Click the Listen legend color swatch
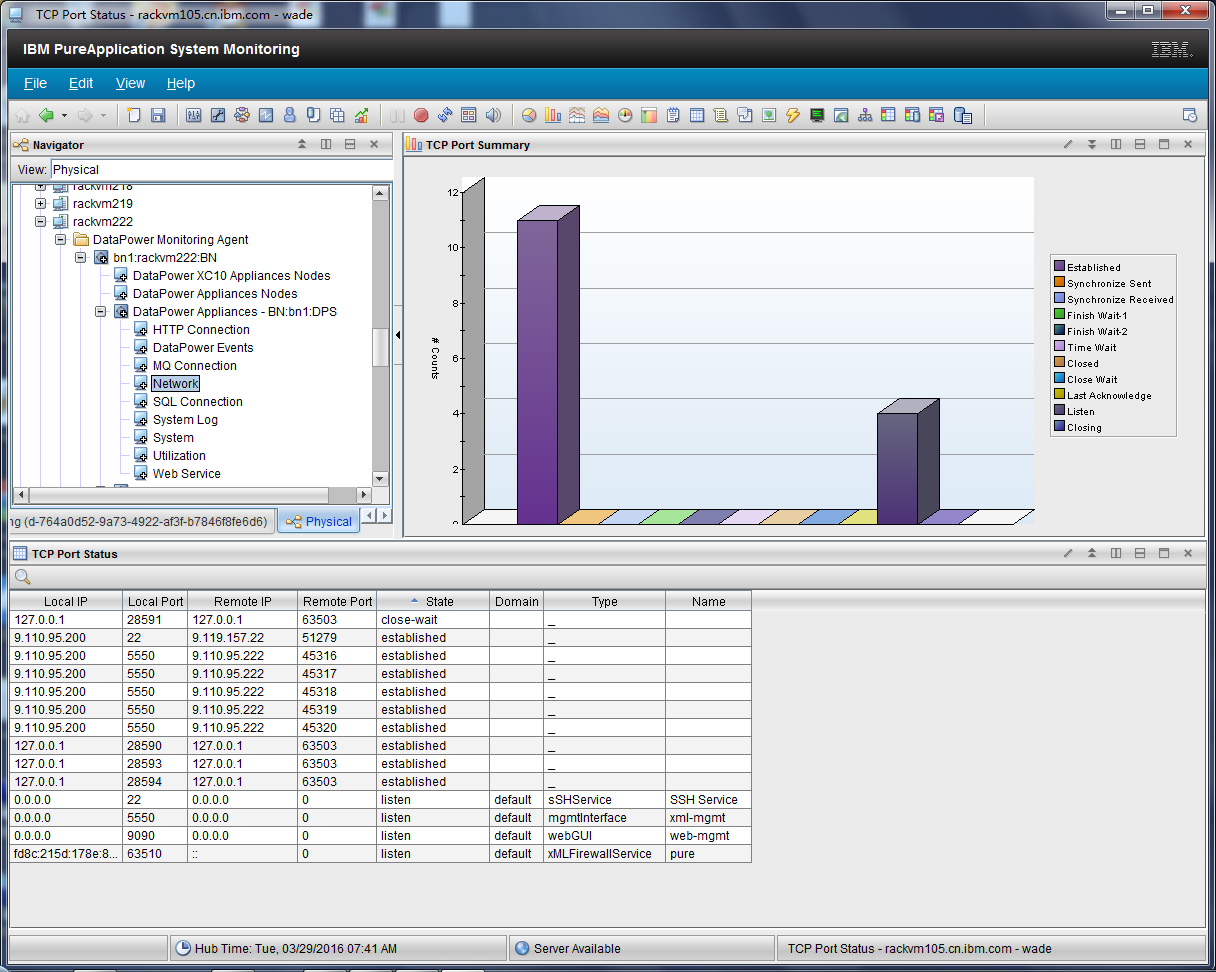The height and width of the screenshot is (972, 1216). pyautogui.click(x=1059, y=411)
